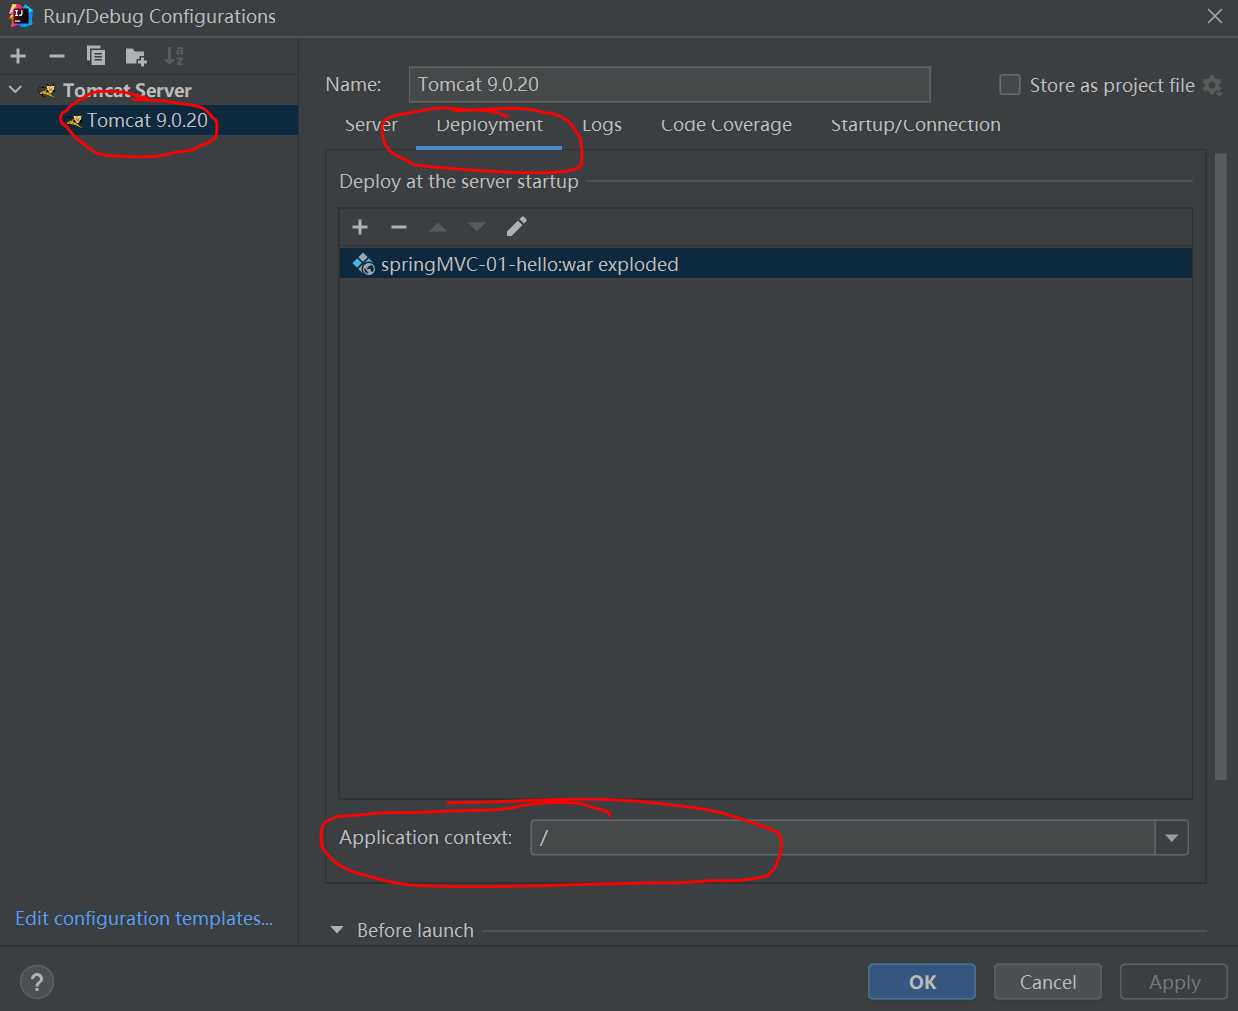Switch to the Deployment tab
This screenshot has height=1011, width=1238.
489,125
